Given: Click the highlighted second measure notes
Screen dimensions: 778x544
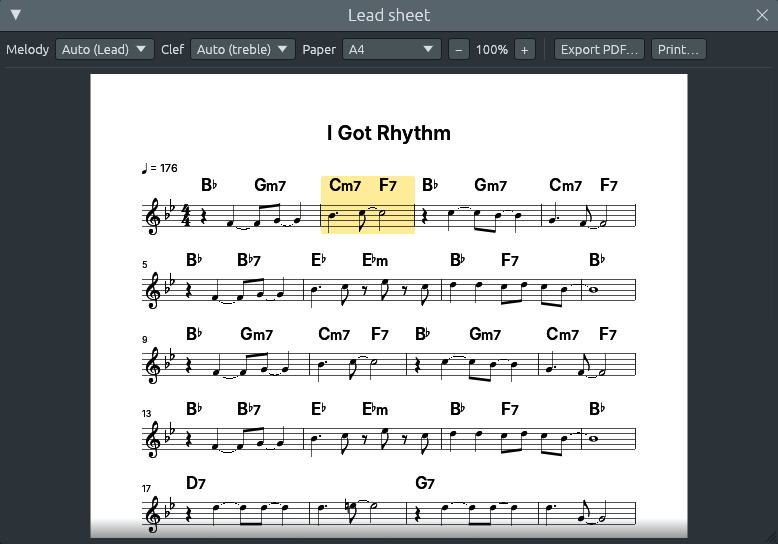Looking at the screenshot, I should (368, 216).
